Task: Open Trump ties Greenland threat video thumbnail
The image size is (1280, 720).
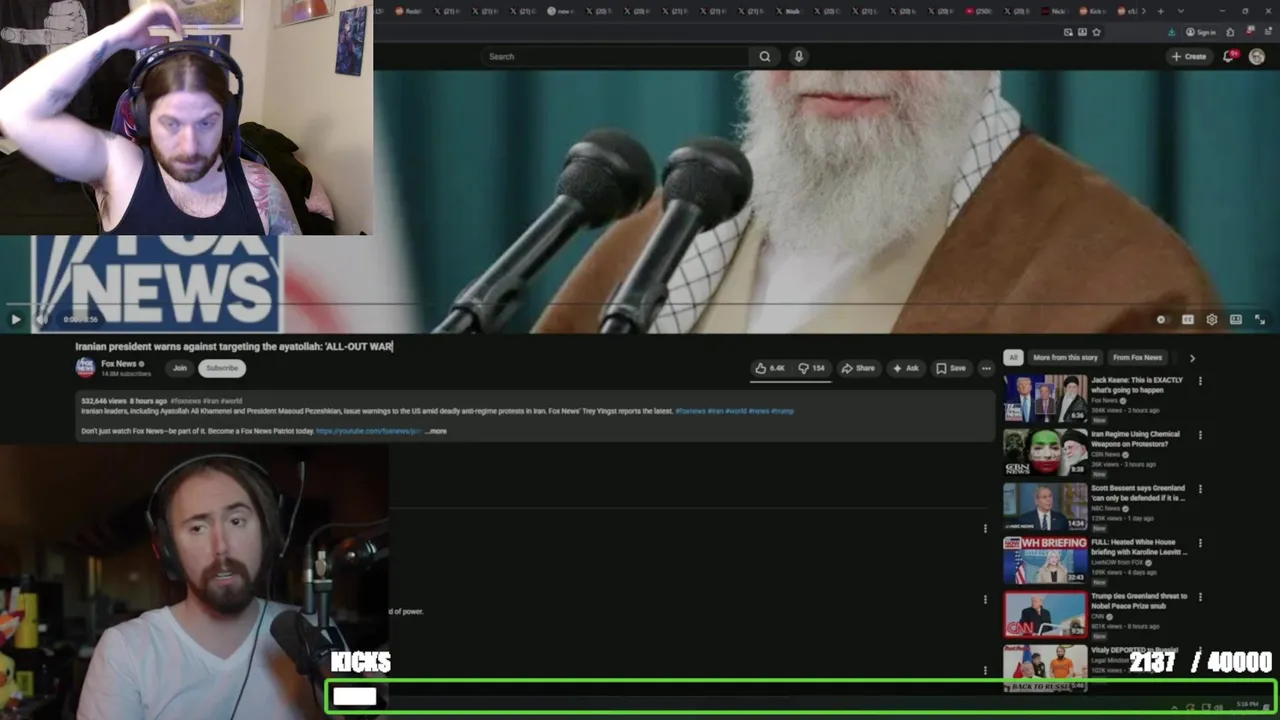Action: (x=1045, y=614)
